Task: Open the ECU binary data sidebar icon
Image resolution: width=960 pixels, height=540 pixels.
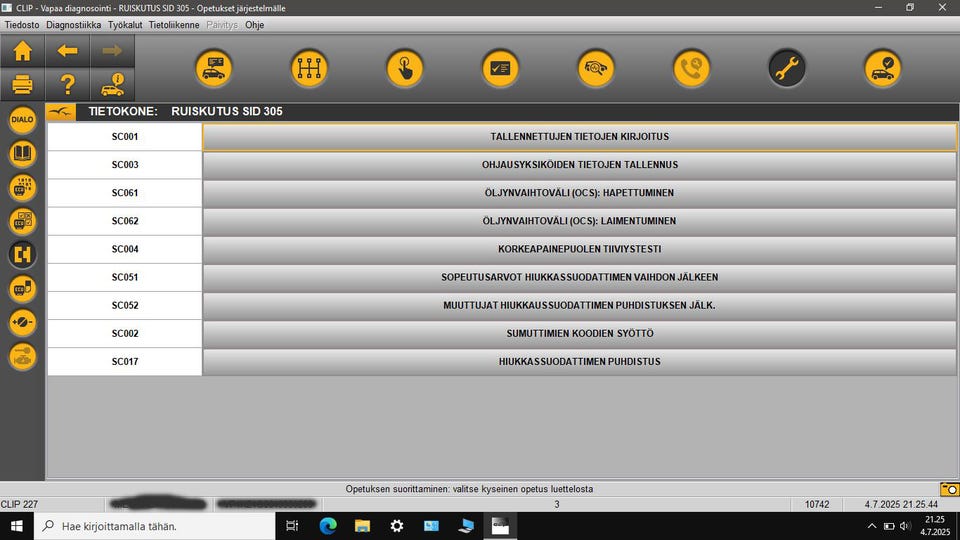Action: [22, 187]
